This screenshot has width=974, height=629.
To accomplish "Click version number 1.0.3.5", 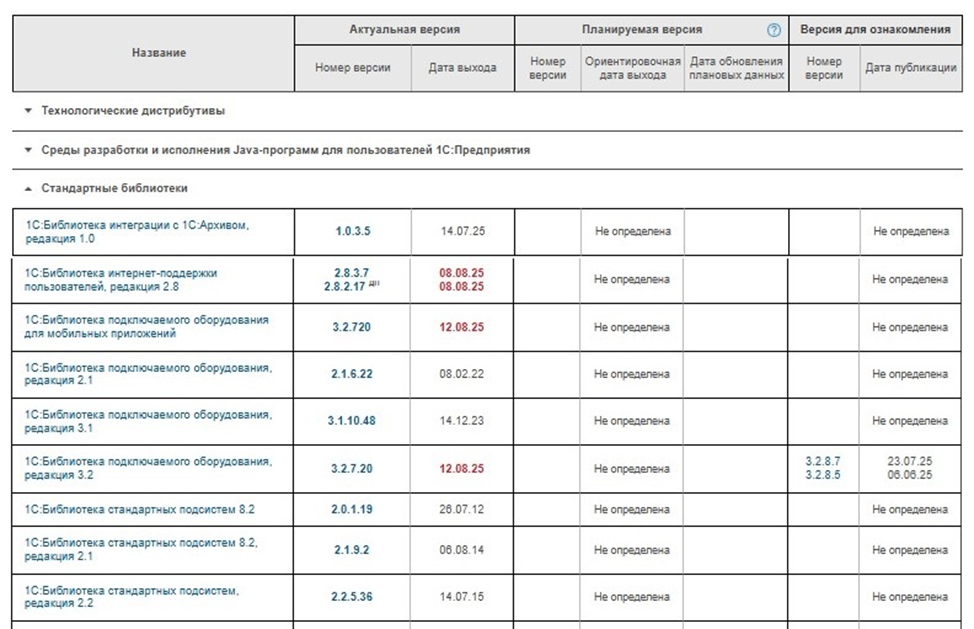I will pos(353,231).
